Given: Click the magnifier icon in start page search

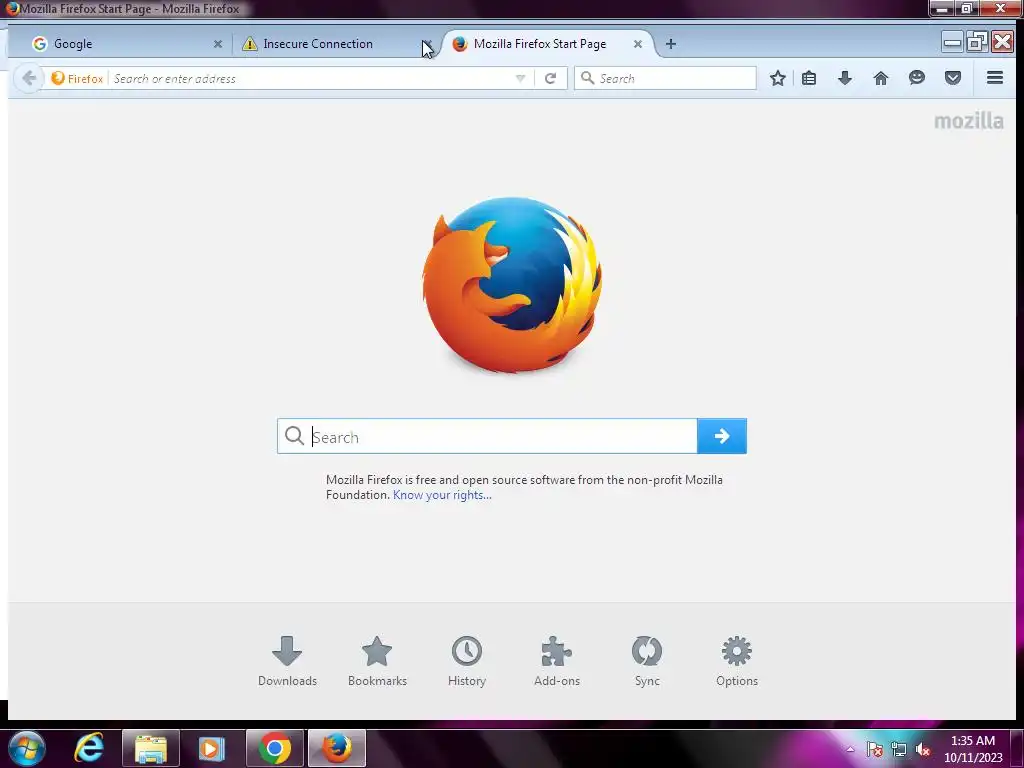Looking at the screenshot, I should (x=295, y=436).
